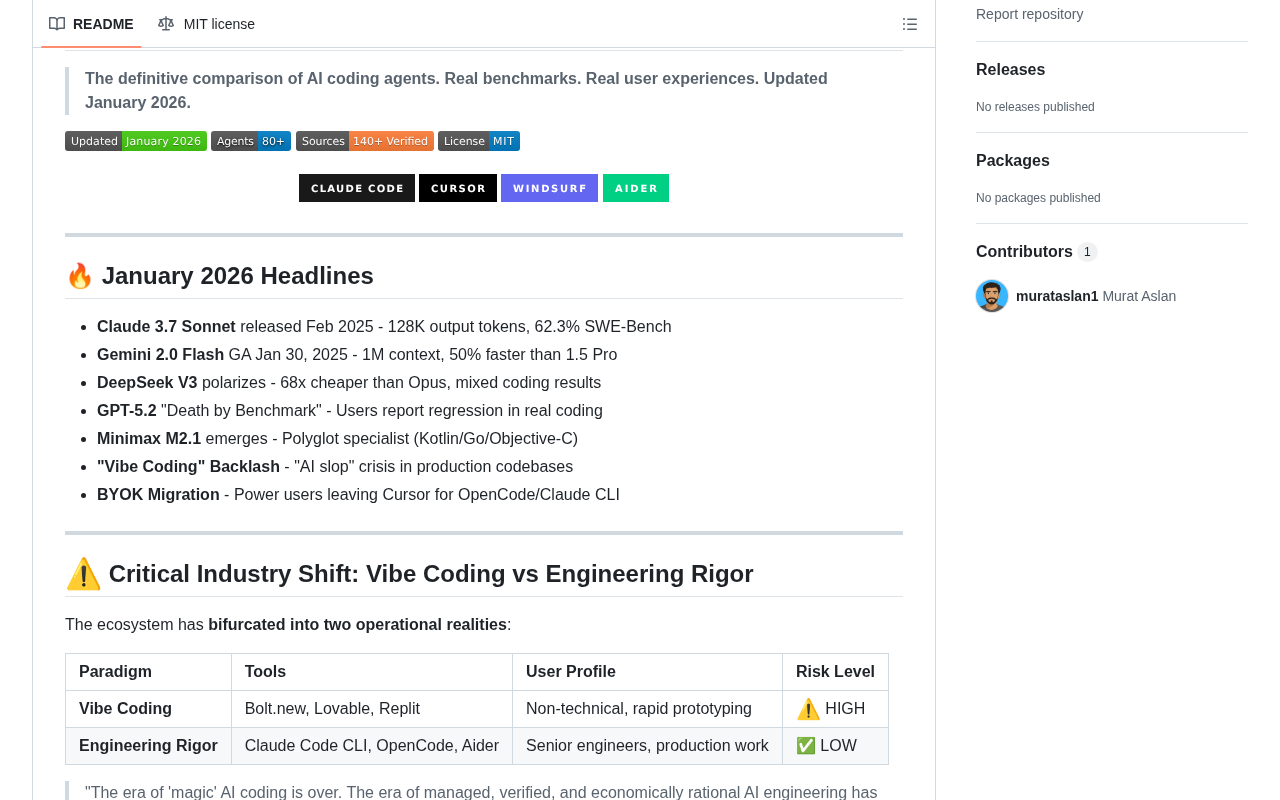Click the Updated January 2026 badge
Viewport: 1280px width, 800px height.
[136, 141]
